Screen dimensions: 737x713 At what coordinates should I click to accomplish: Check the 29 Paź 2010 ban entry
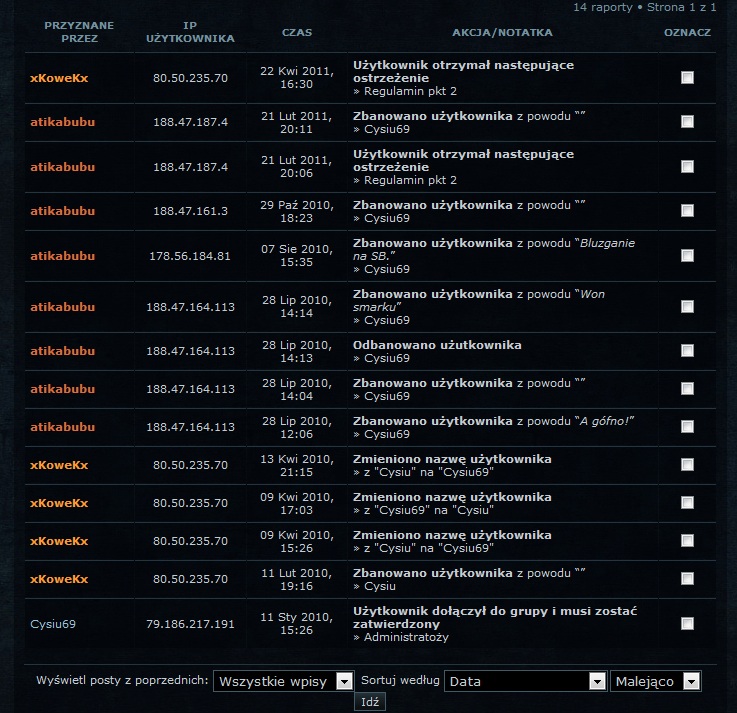(687, 211)
